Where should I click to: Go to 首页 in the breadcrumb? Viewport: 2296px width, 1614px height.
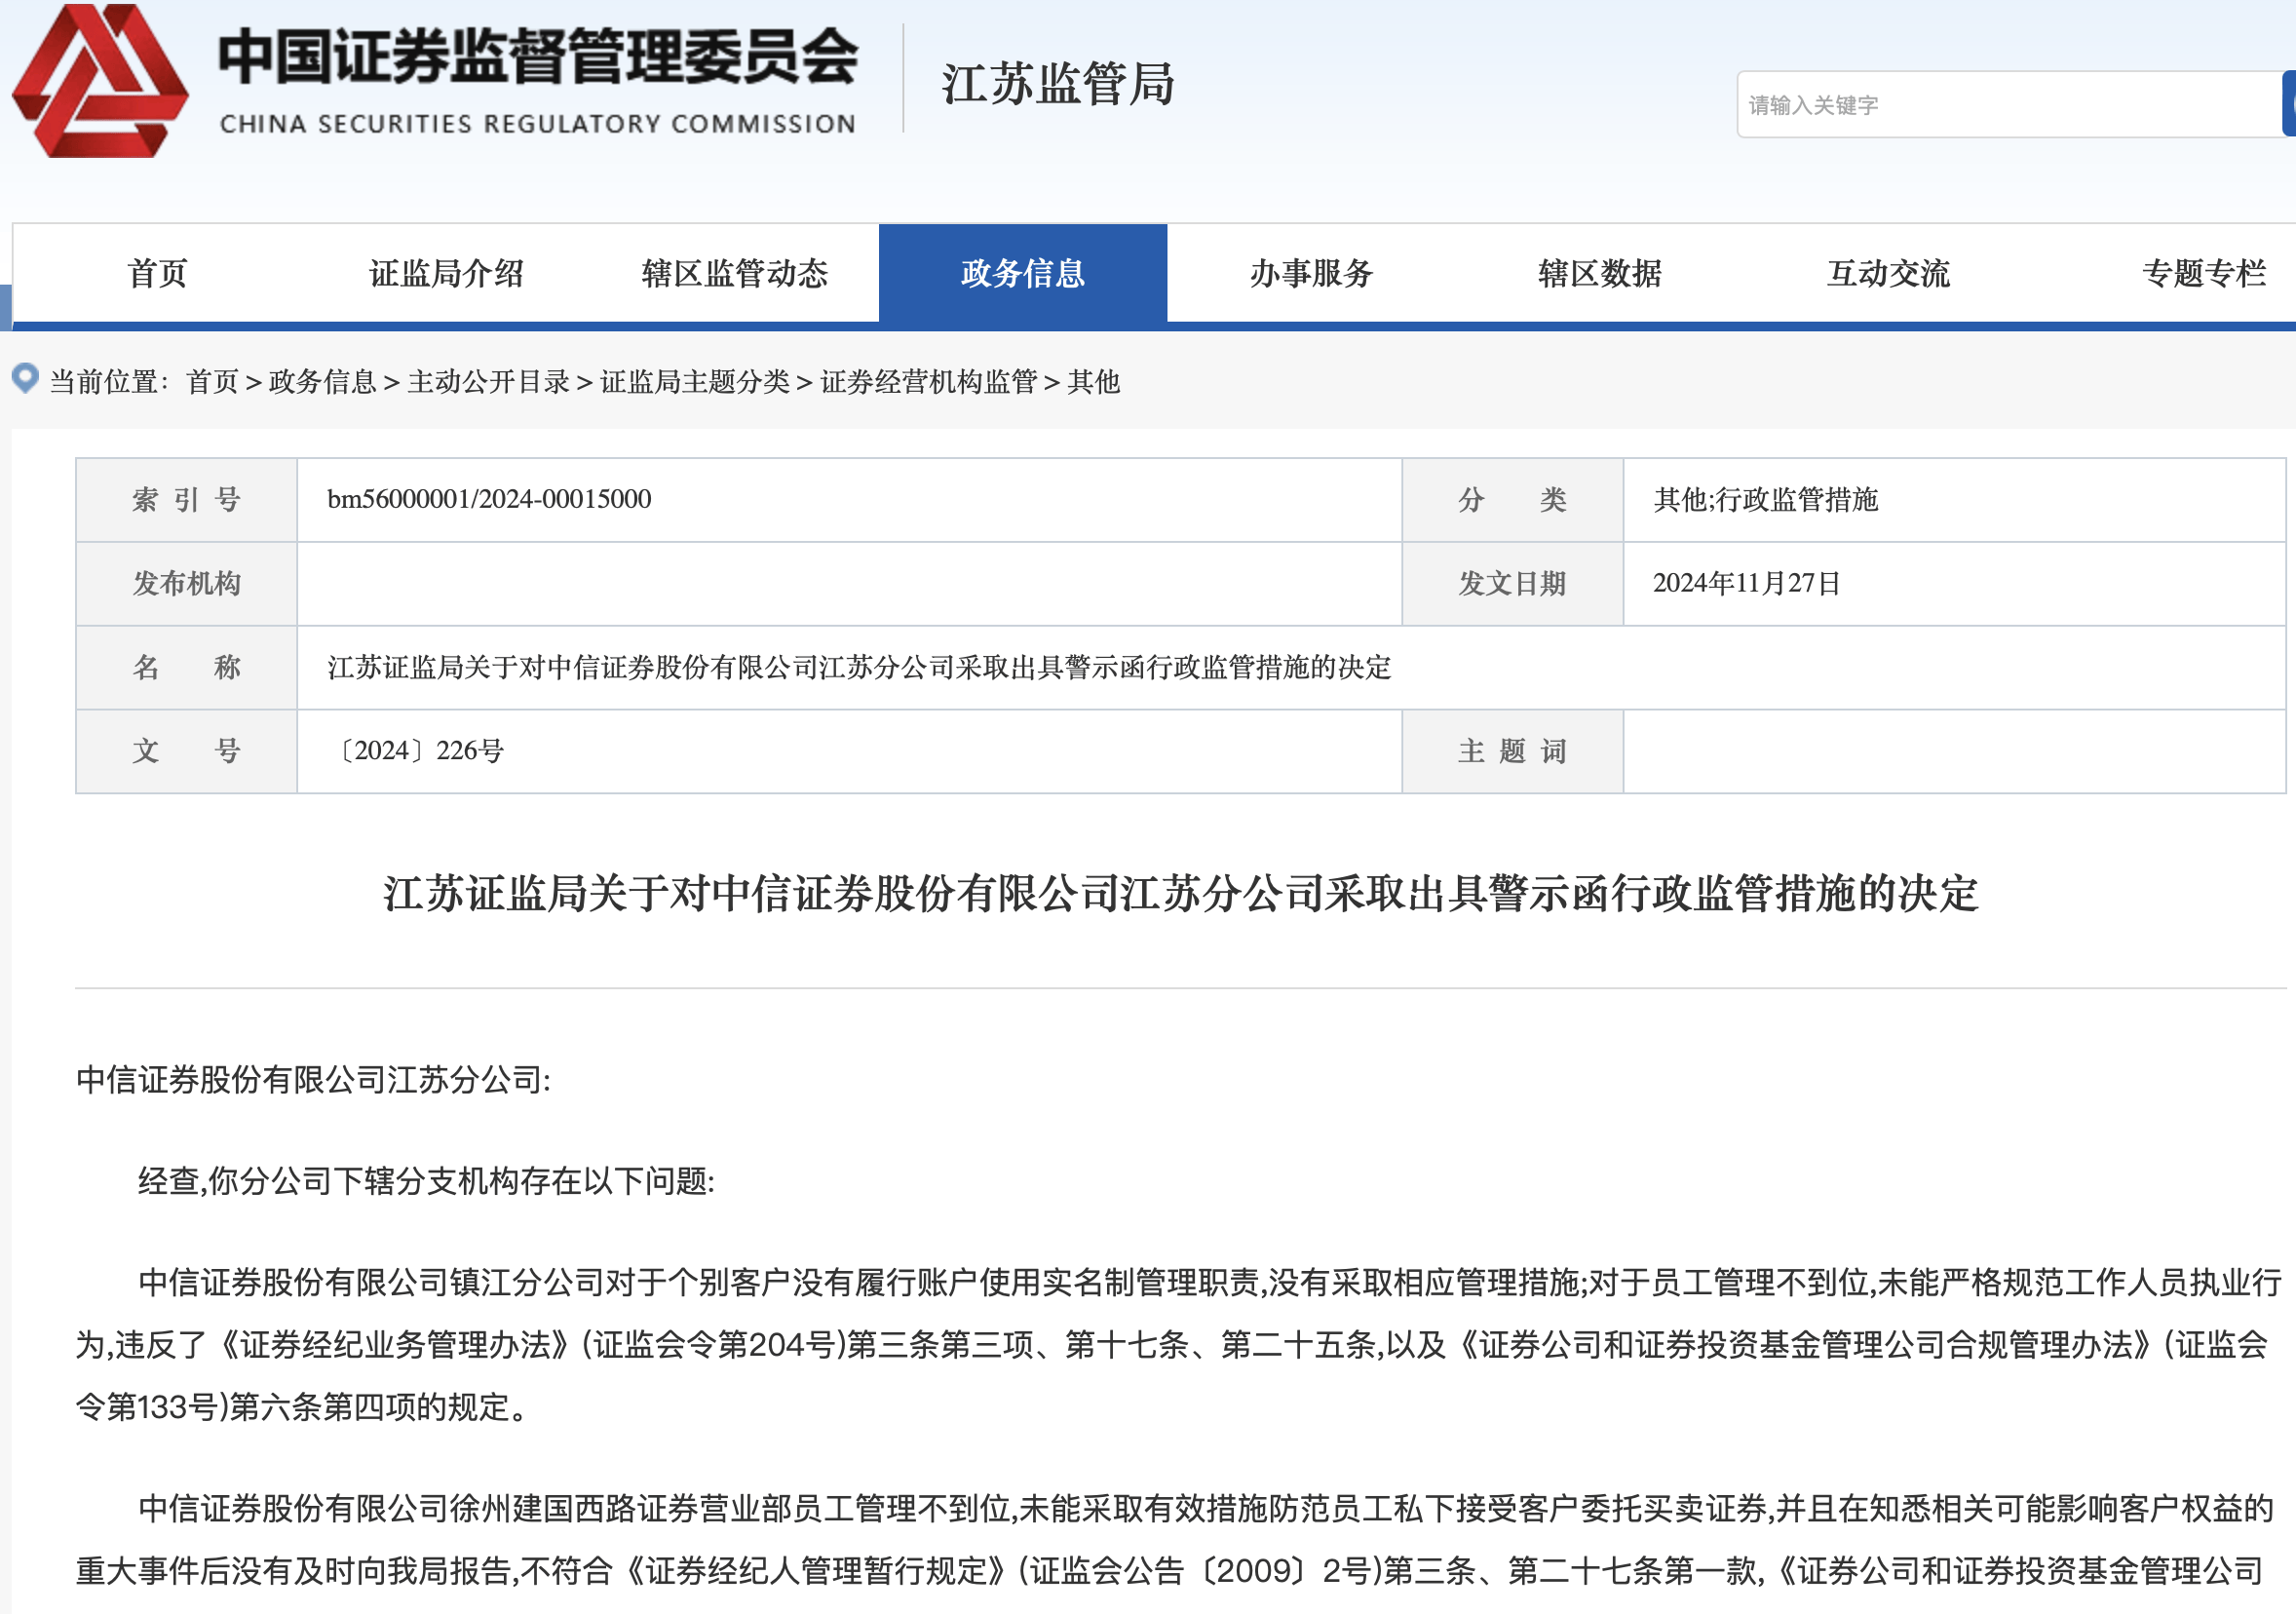[212, 382]
